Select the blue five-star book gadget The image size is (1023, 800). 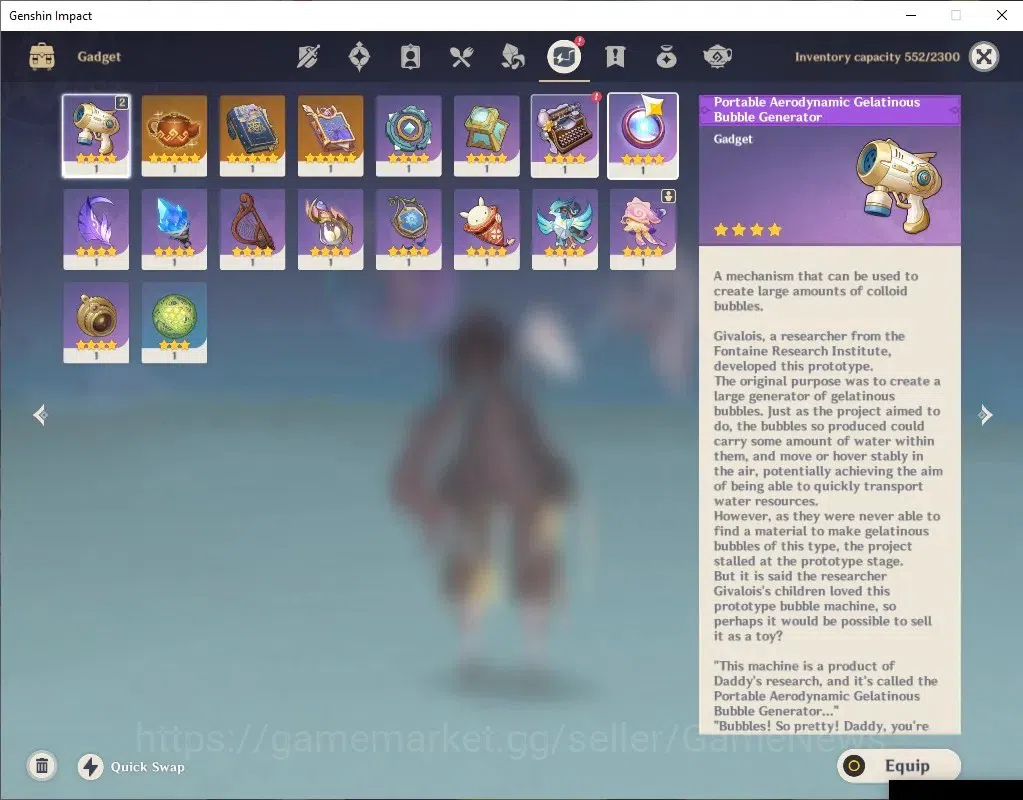[252, 136]
